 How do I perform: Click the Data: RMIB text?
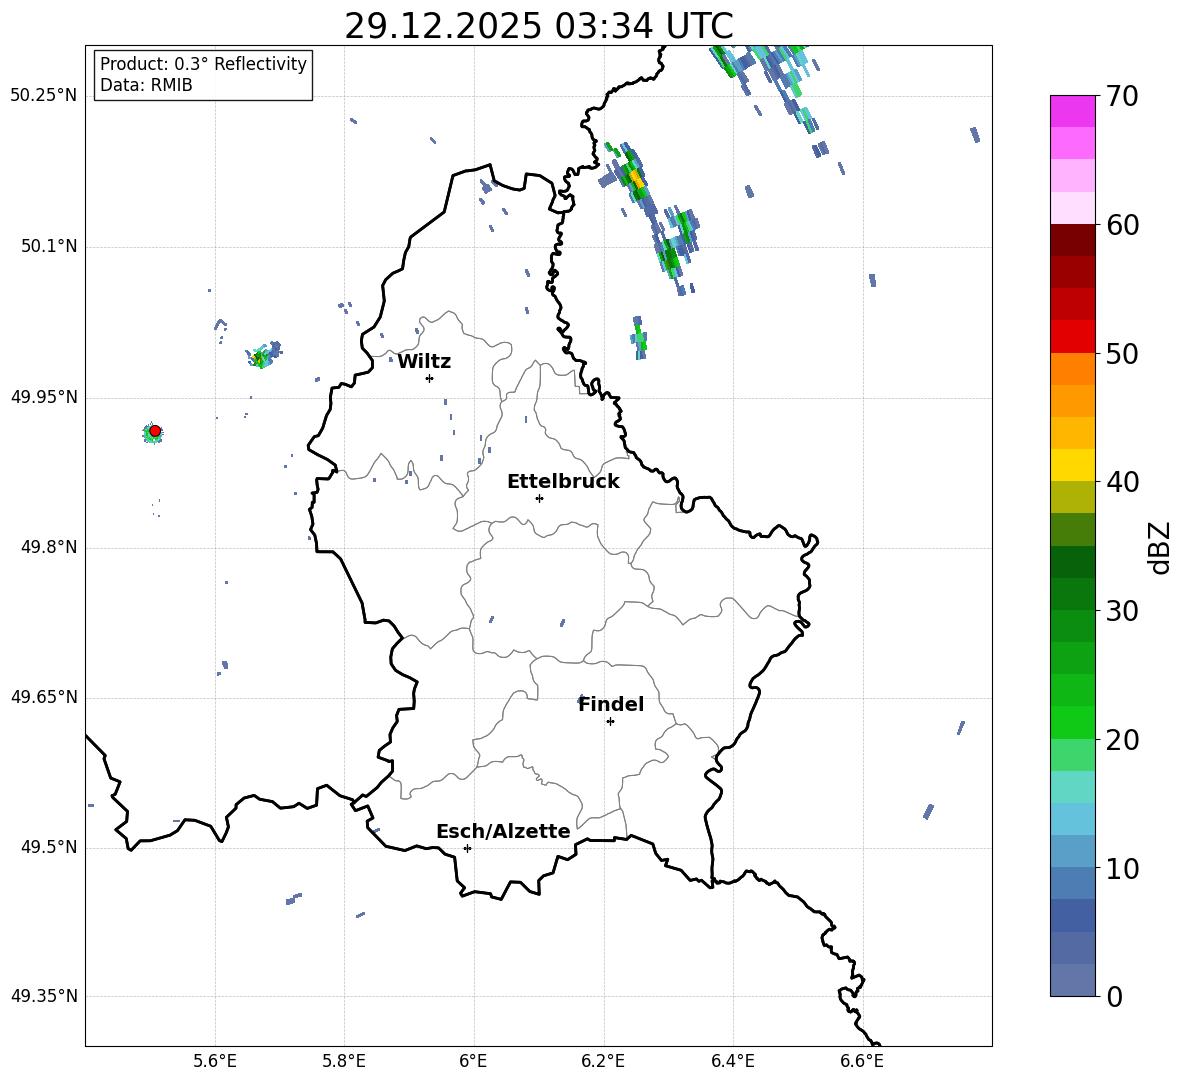[146, 86]
